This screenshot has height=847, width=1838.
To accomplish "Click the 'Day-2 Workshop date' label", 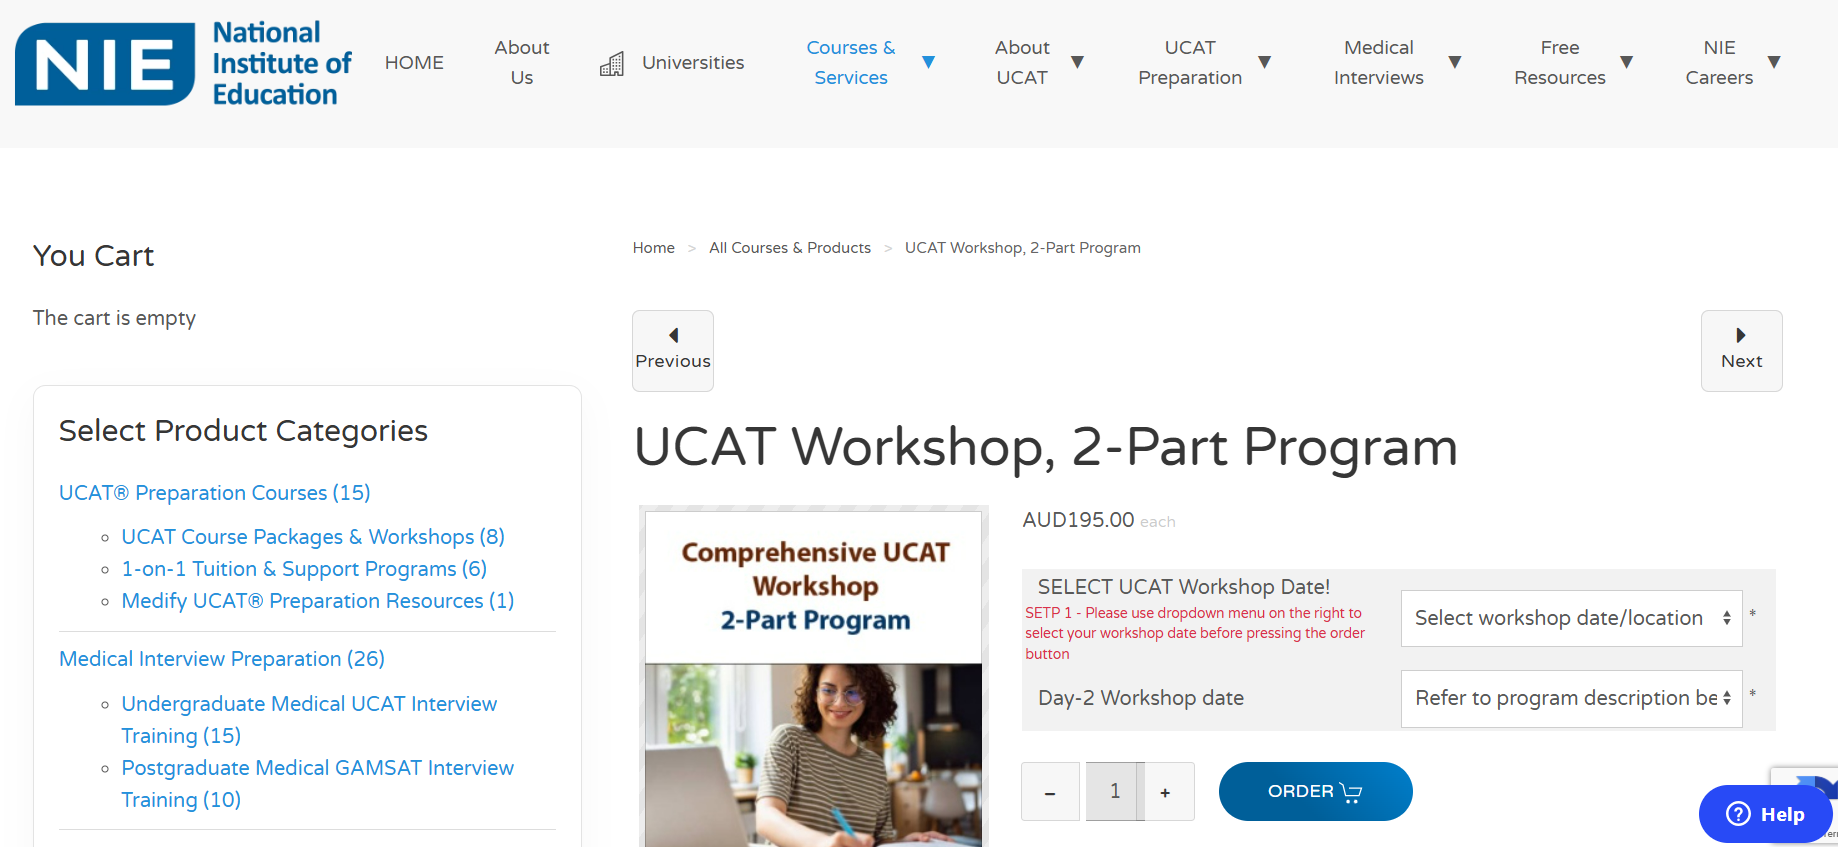I will coord(1141,698).
